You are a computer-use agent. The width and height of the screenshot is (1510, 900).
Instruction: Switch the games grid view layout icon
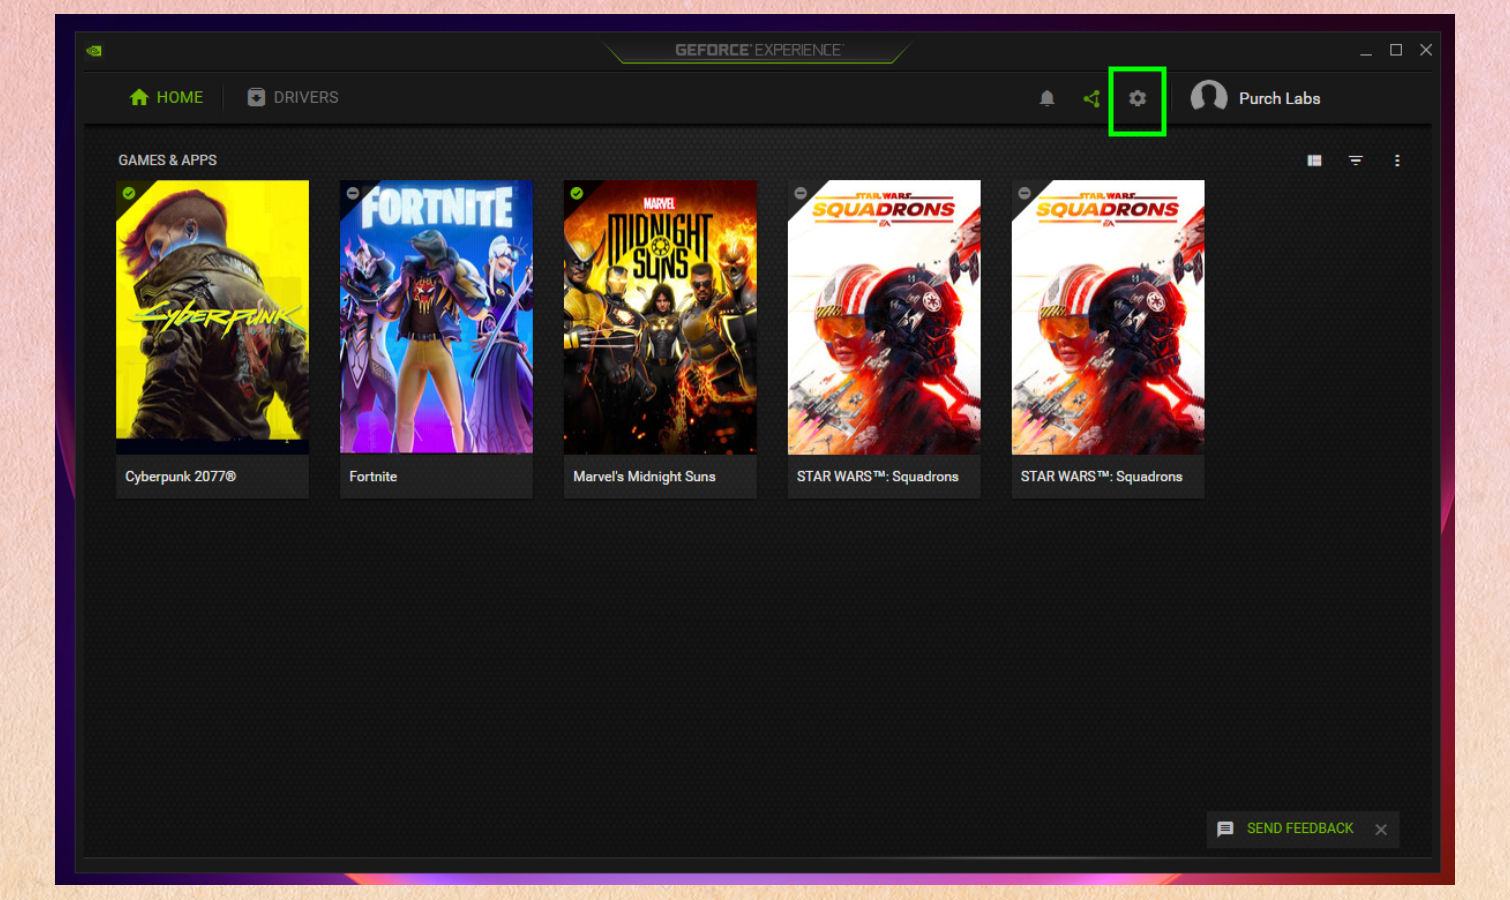tap(1315, 160)
